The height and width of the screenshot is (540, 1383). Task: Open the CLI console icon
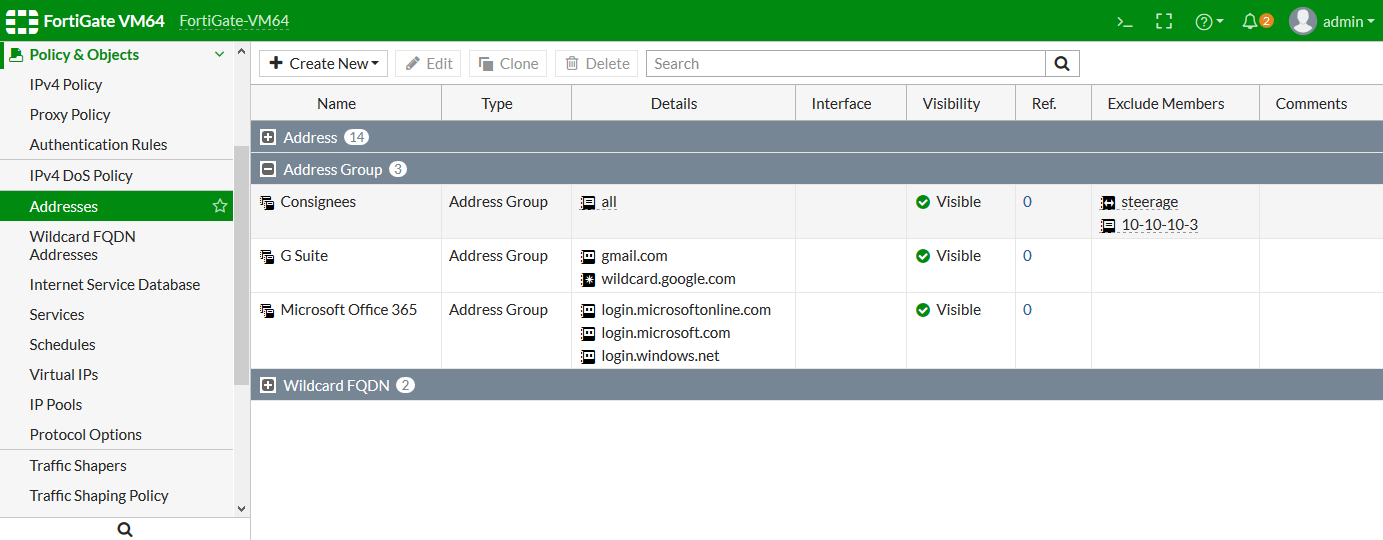click(x=1125, y=21)
